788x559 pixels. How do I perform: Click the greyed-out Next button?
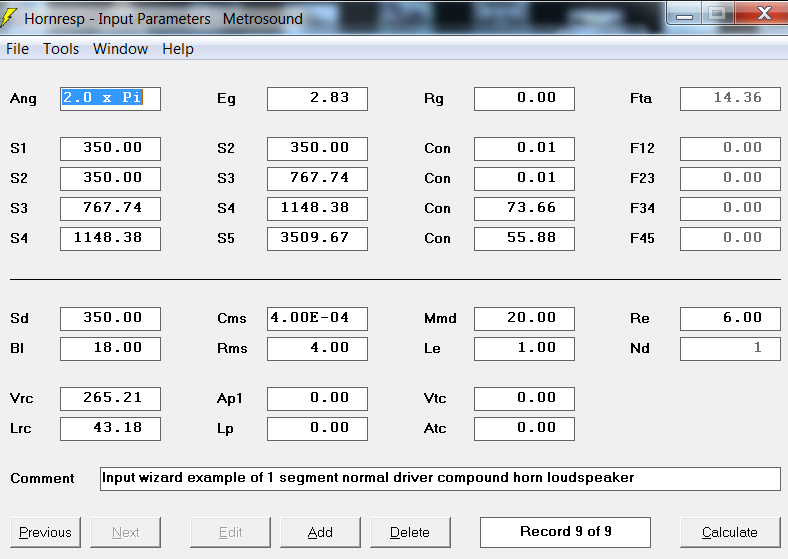click(x=126, y=532)
